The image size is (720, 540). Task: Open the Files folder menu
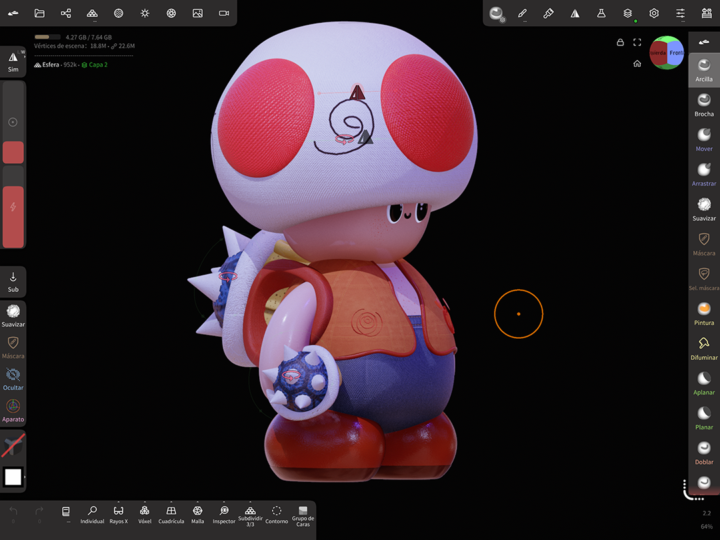pos(39,13)
